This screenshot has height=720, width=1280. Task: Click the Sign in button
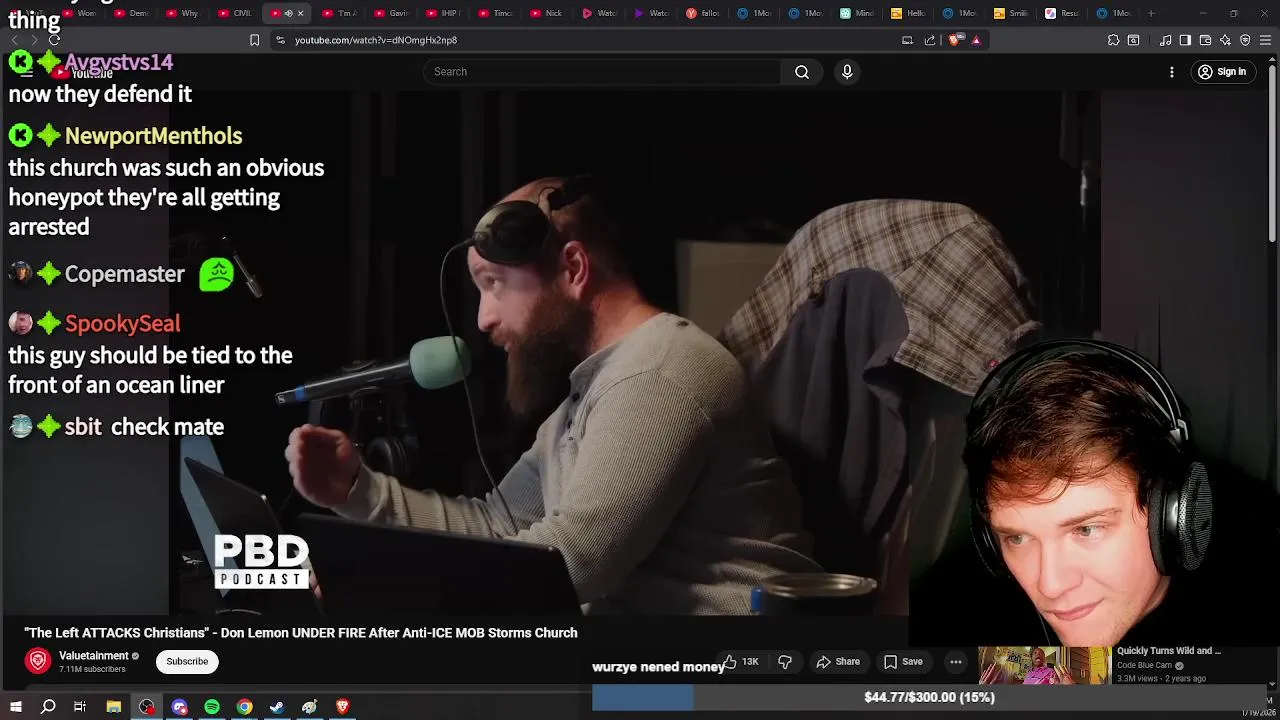[x=1222, y=72]
